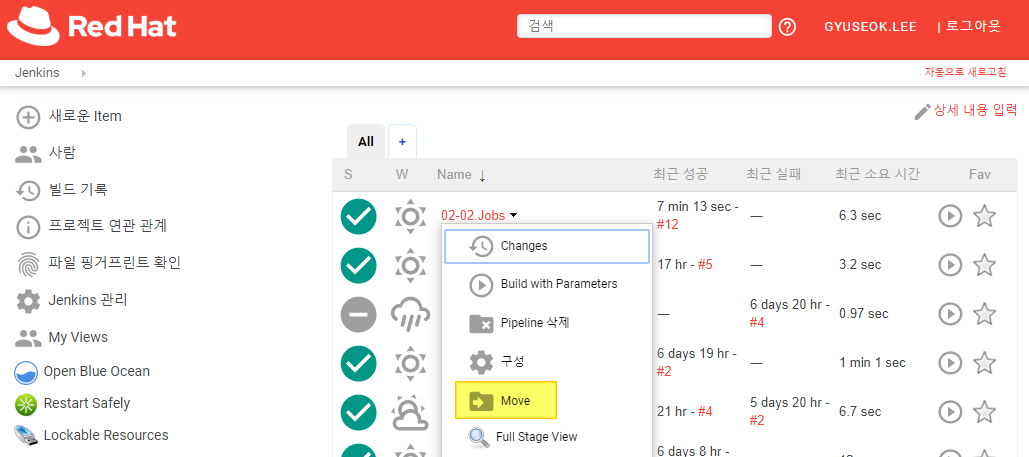Favorite the 02-02.Jobs item with its star
Screen dimensions: 1029x457
pos(985,216)
